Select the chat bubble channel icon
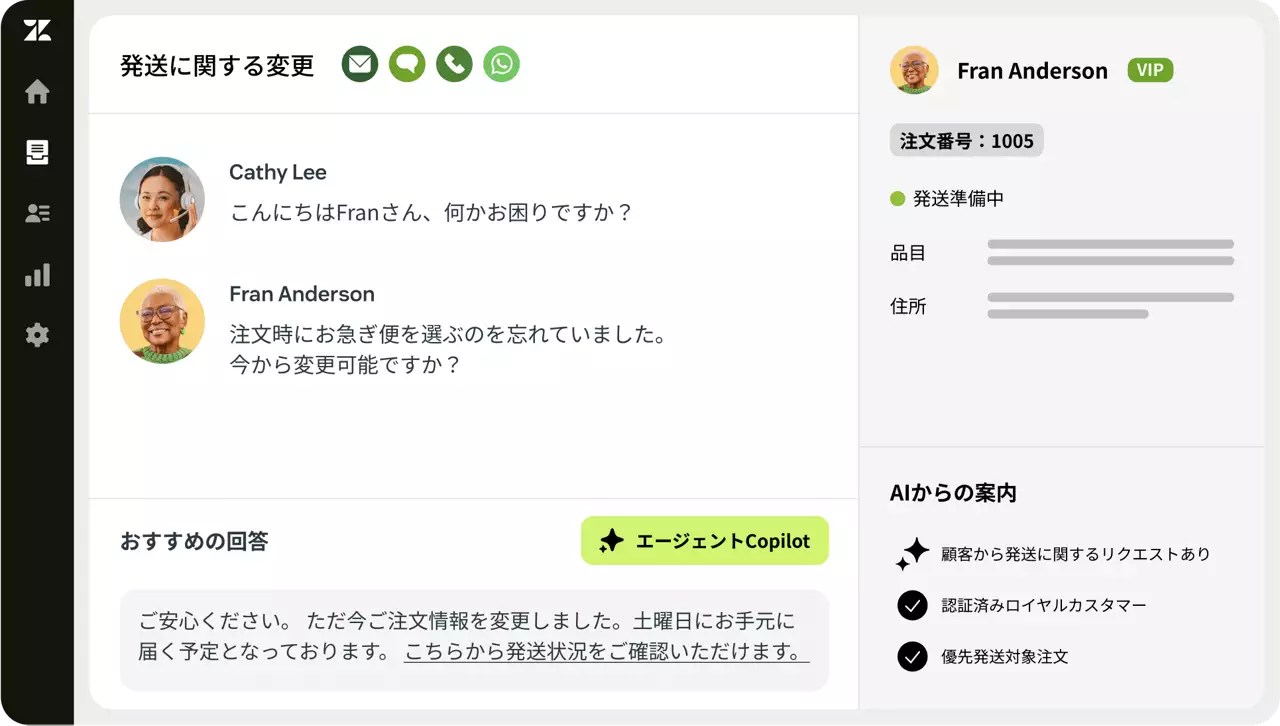 (x=407, y=65)
